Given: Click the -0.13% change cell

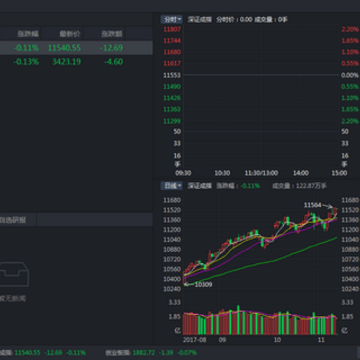Looking at the screenshot, I should pos(26,62).
